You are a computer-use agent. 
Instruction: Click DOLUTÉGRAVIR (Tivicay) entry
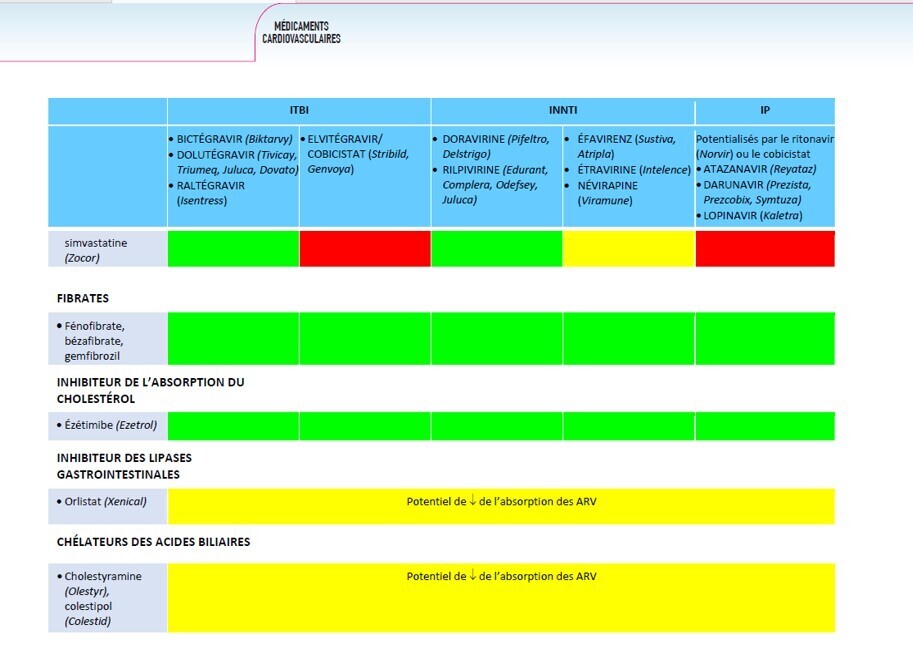click(x=237, y=162)
